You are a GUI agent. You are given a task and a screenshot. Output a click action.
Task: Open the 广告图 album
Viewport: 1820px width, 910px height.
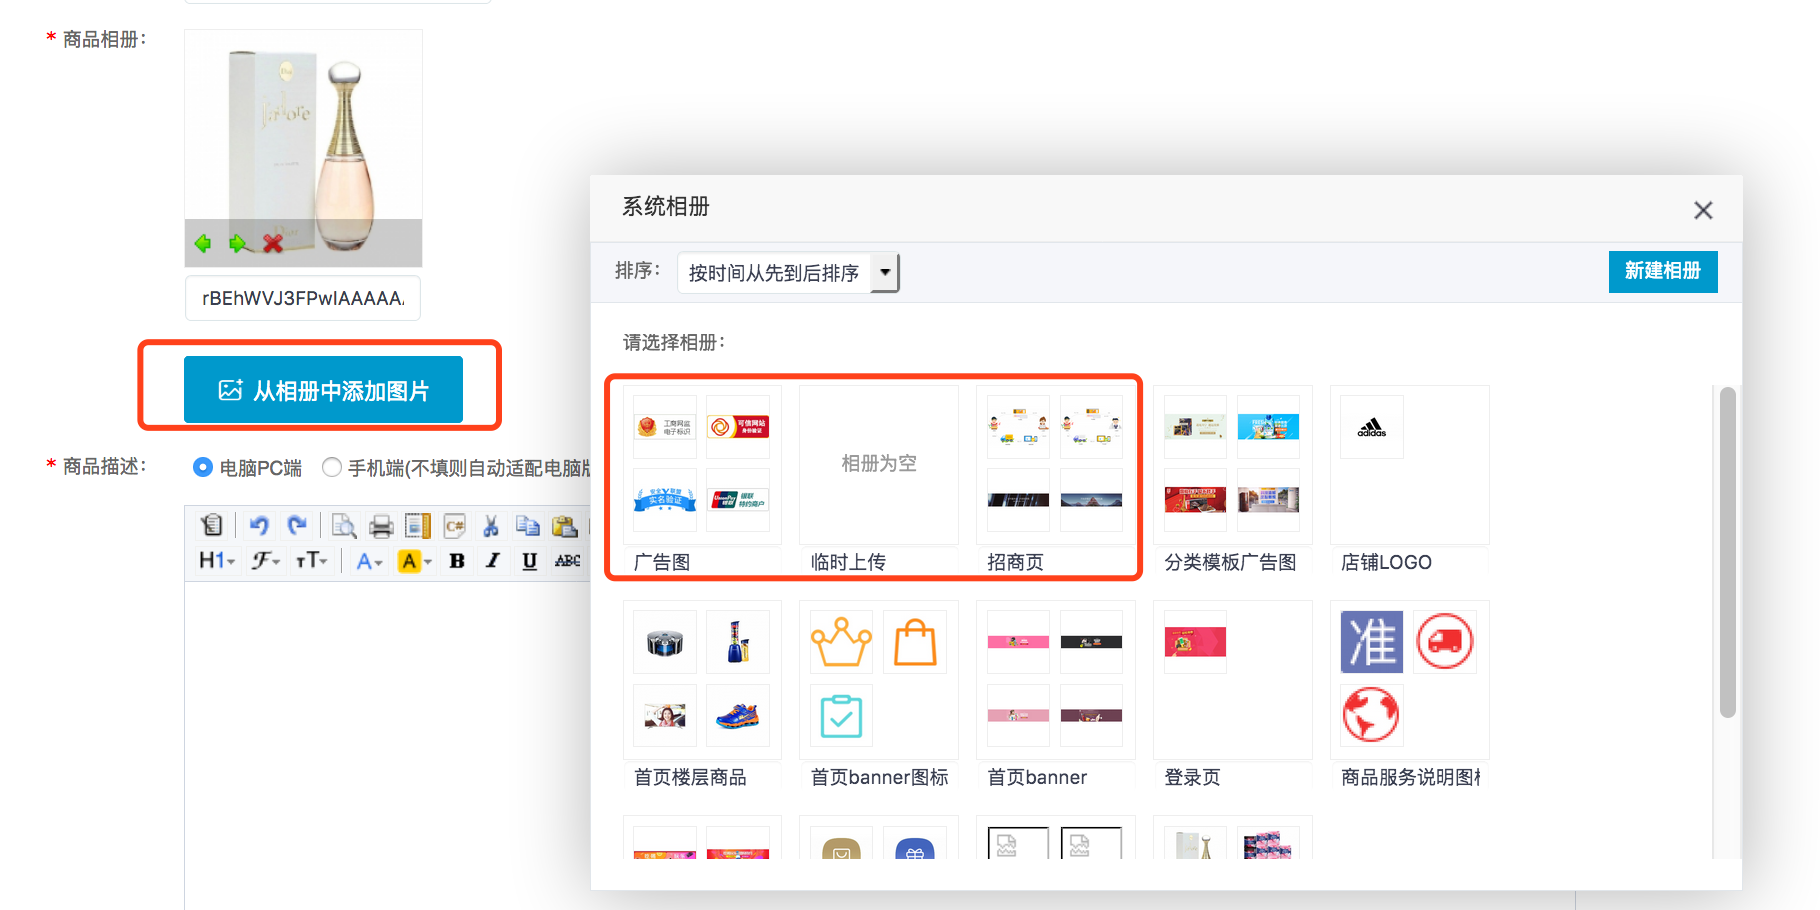[701, 464]
